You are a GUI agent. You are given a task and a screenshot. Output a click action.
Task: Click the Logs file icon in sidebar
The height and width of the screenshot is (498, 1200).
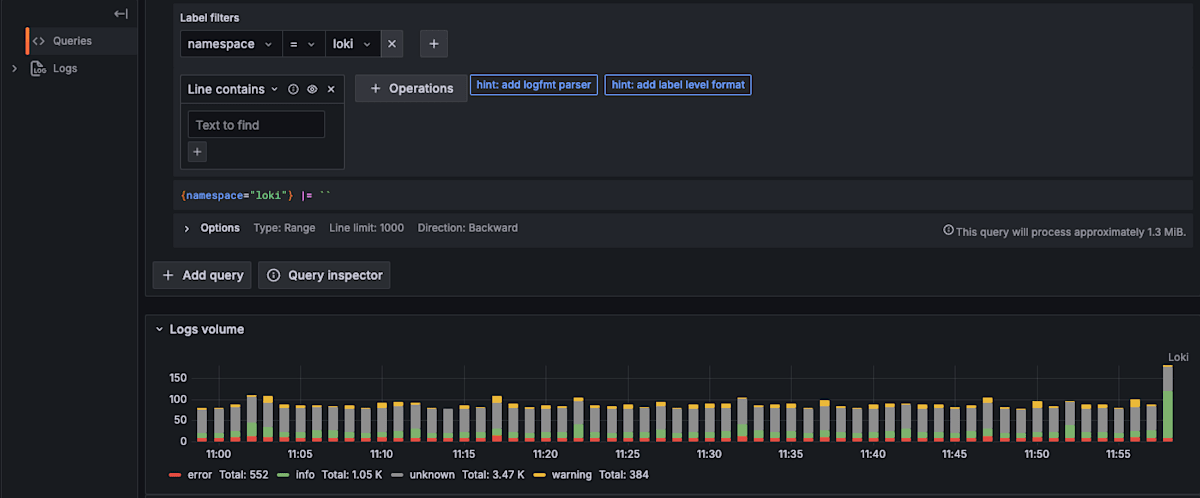coord(39,69)
